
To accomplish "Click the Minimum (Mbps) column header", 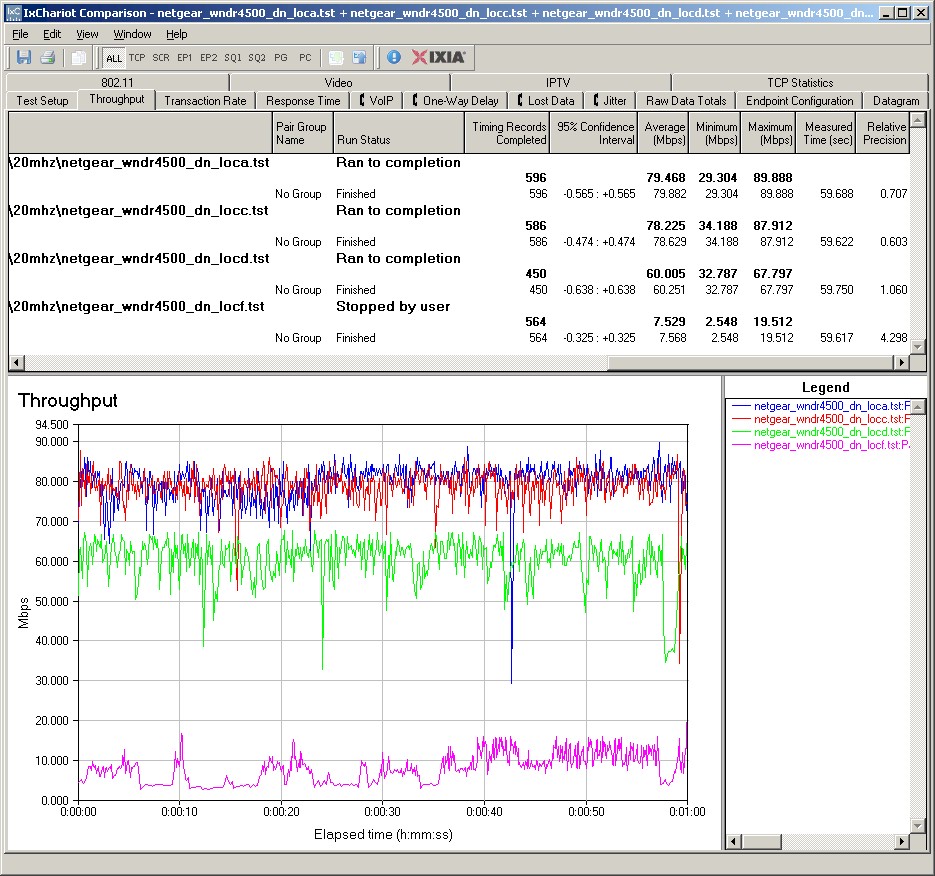I will pyautogui.click(x=715, y=133).
